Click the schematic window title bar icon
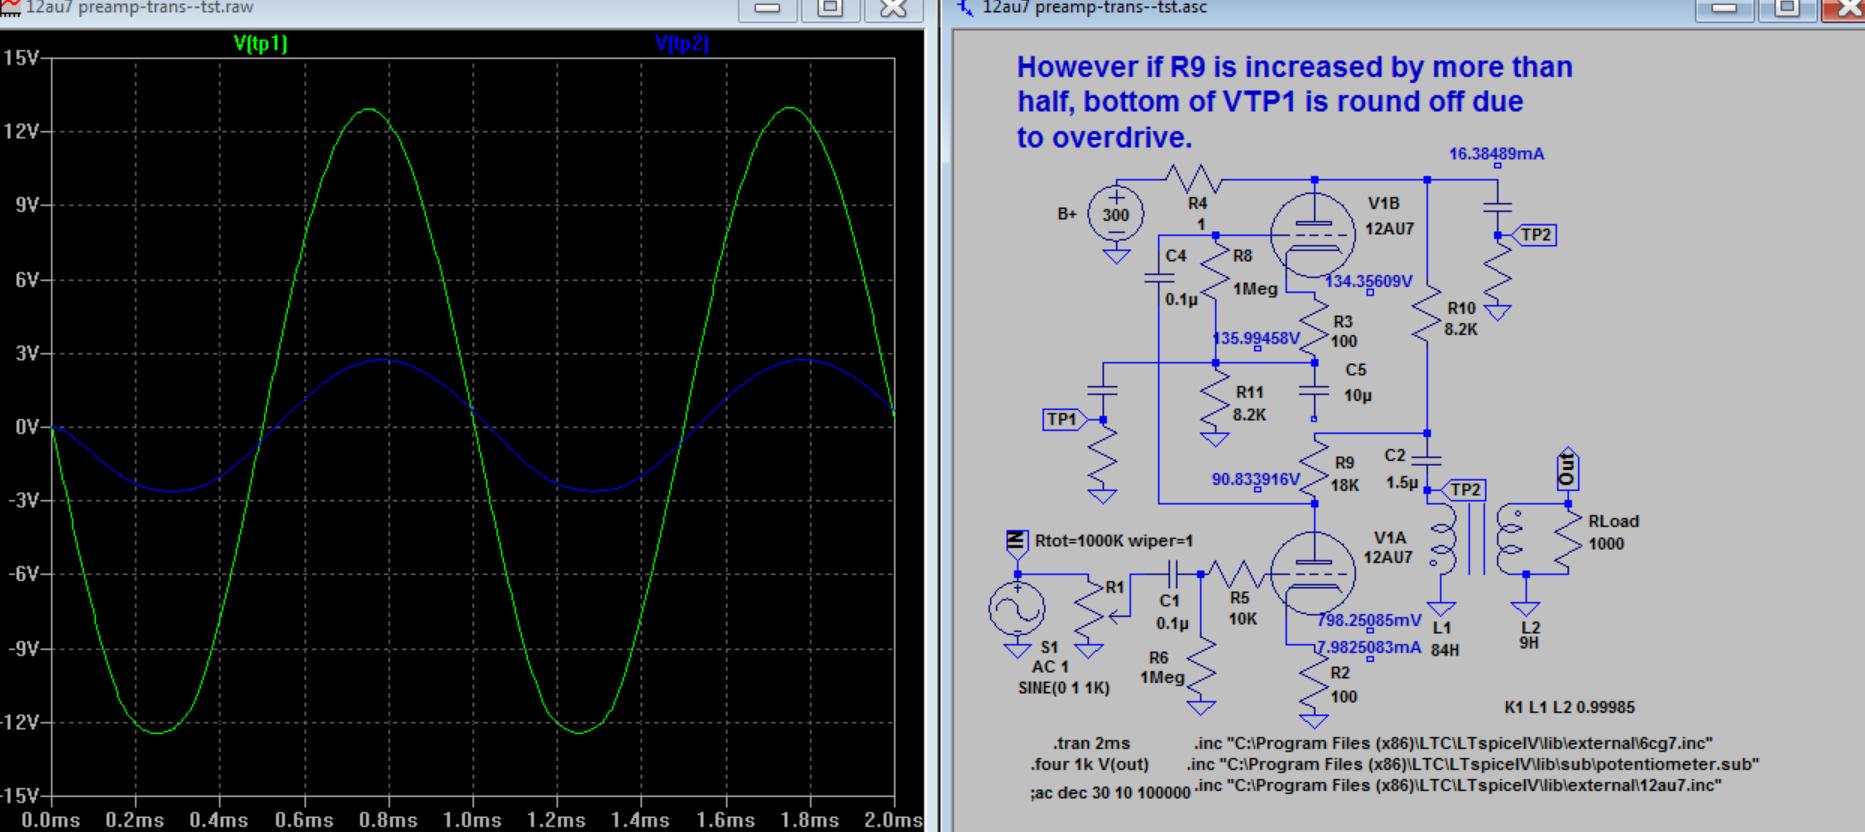Viewport: 1865px width, 832px height. (x=964, y=8)
